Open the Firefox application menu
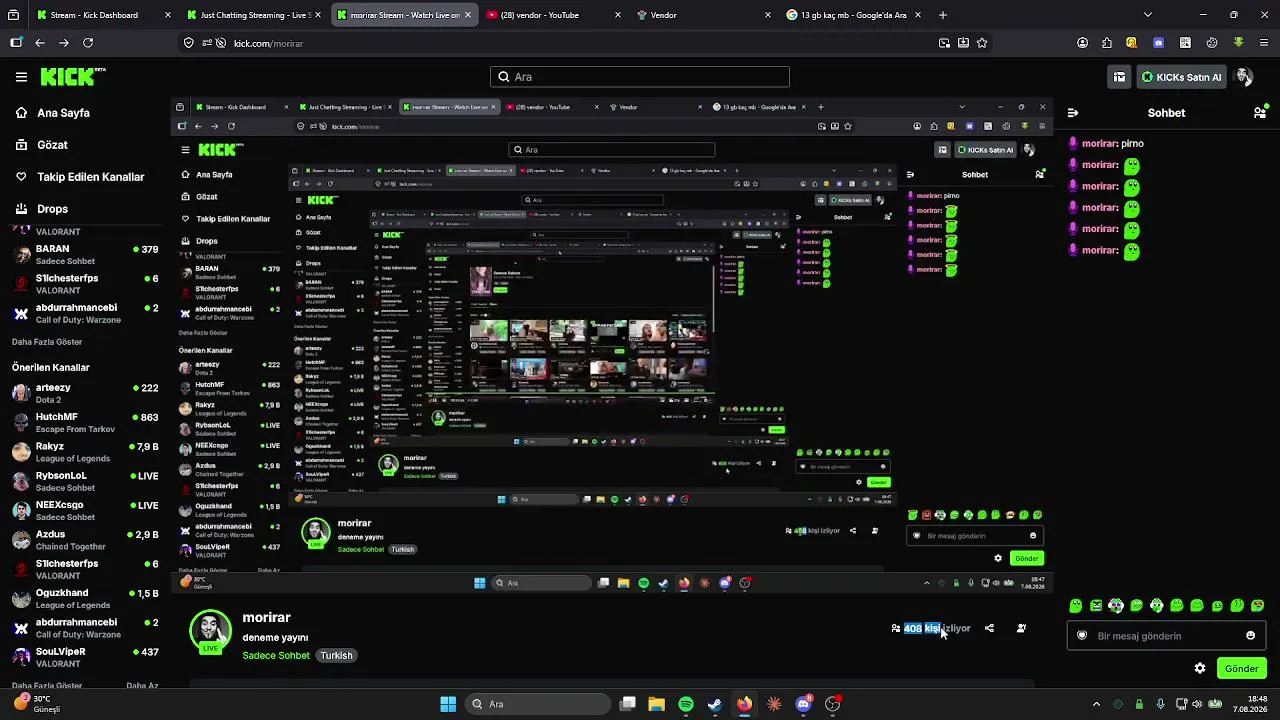 pos(1264,43)
